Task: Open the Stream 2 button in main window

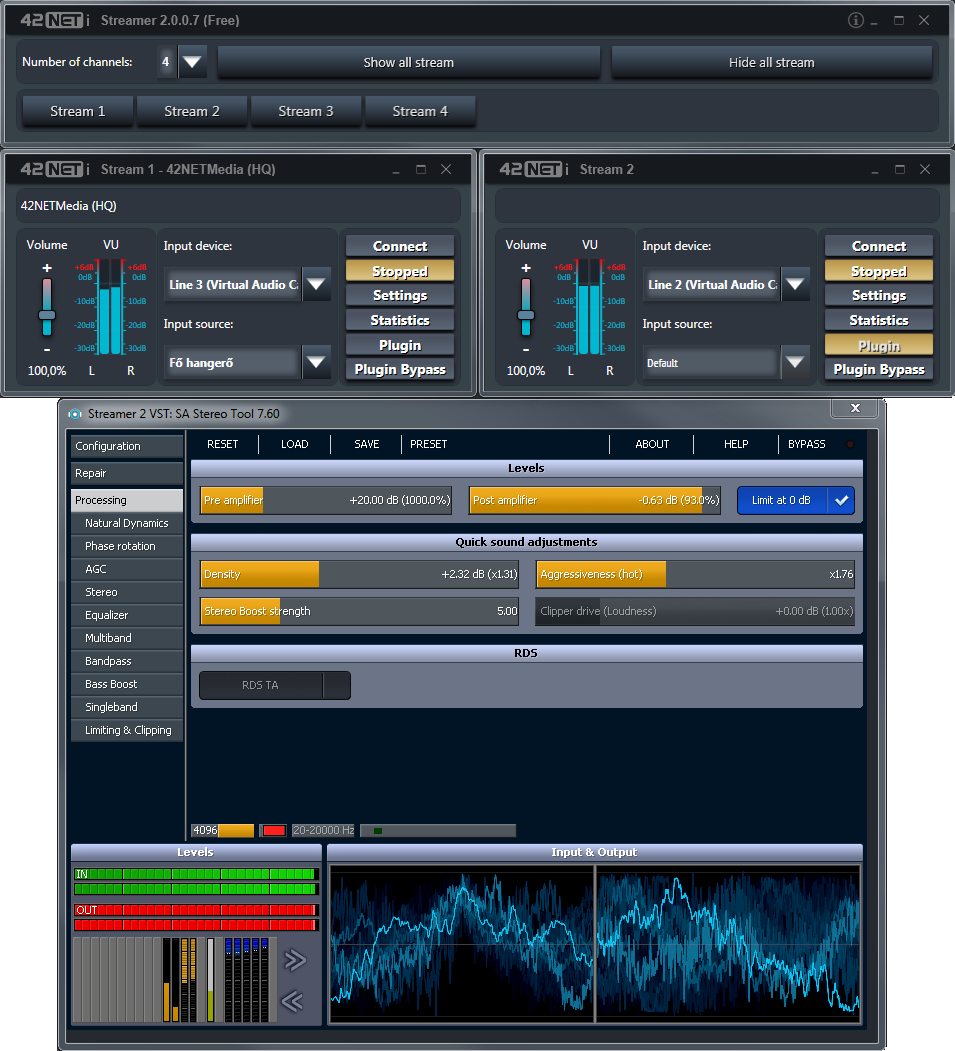Action: click(x=192, y=111)
